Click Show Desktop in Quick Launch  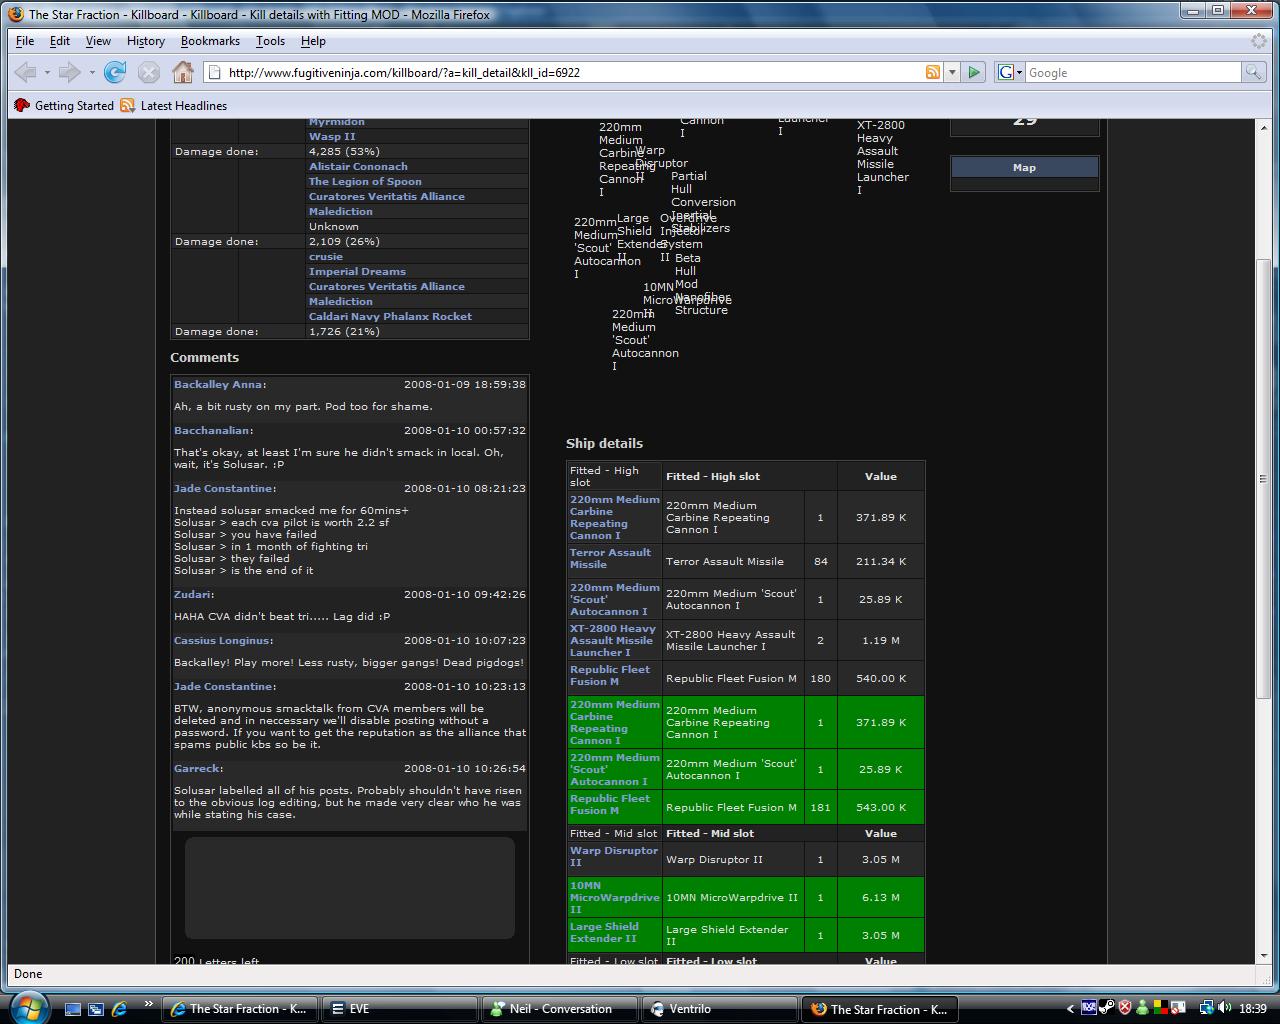pyautogui.click(x=73, y=1009)
